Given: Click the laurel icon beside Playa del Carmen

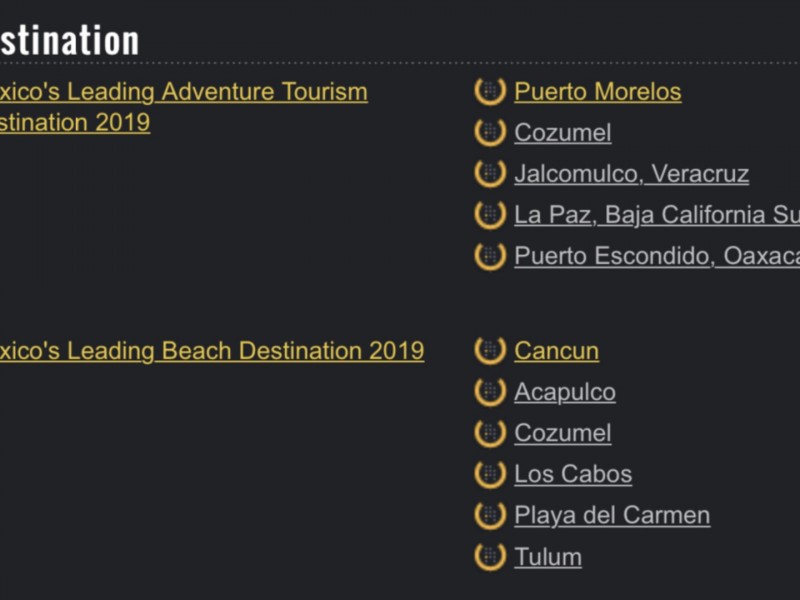Looking at the screenshot, I should (490, 515).
